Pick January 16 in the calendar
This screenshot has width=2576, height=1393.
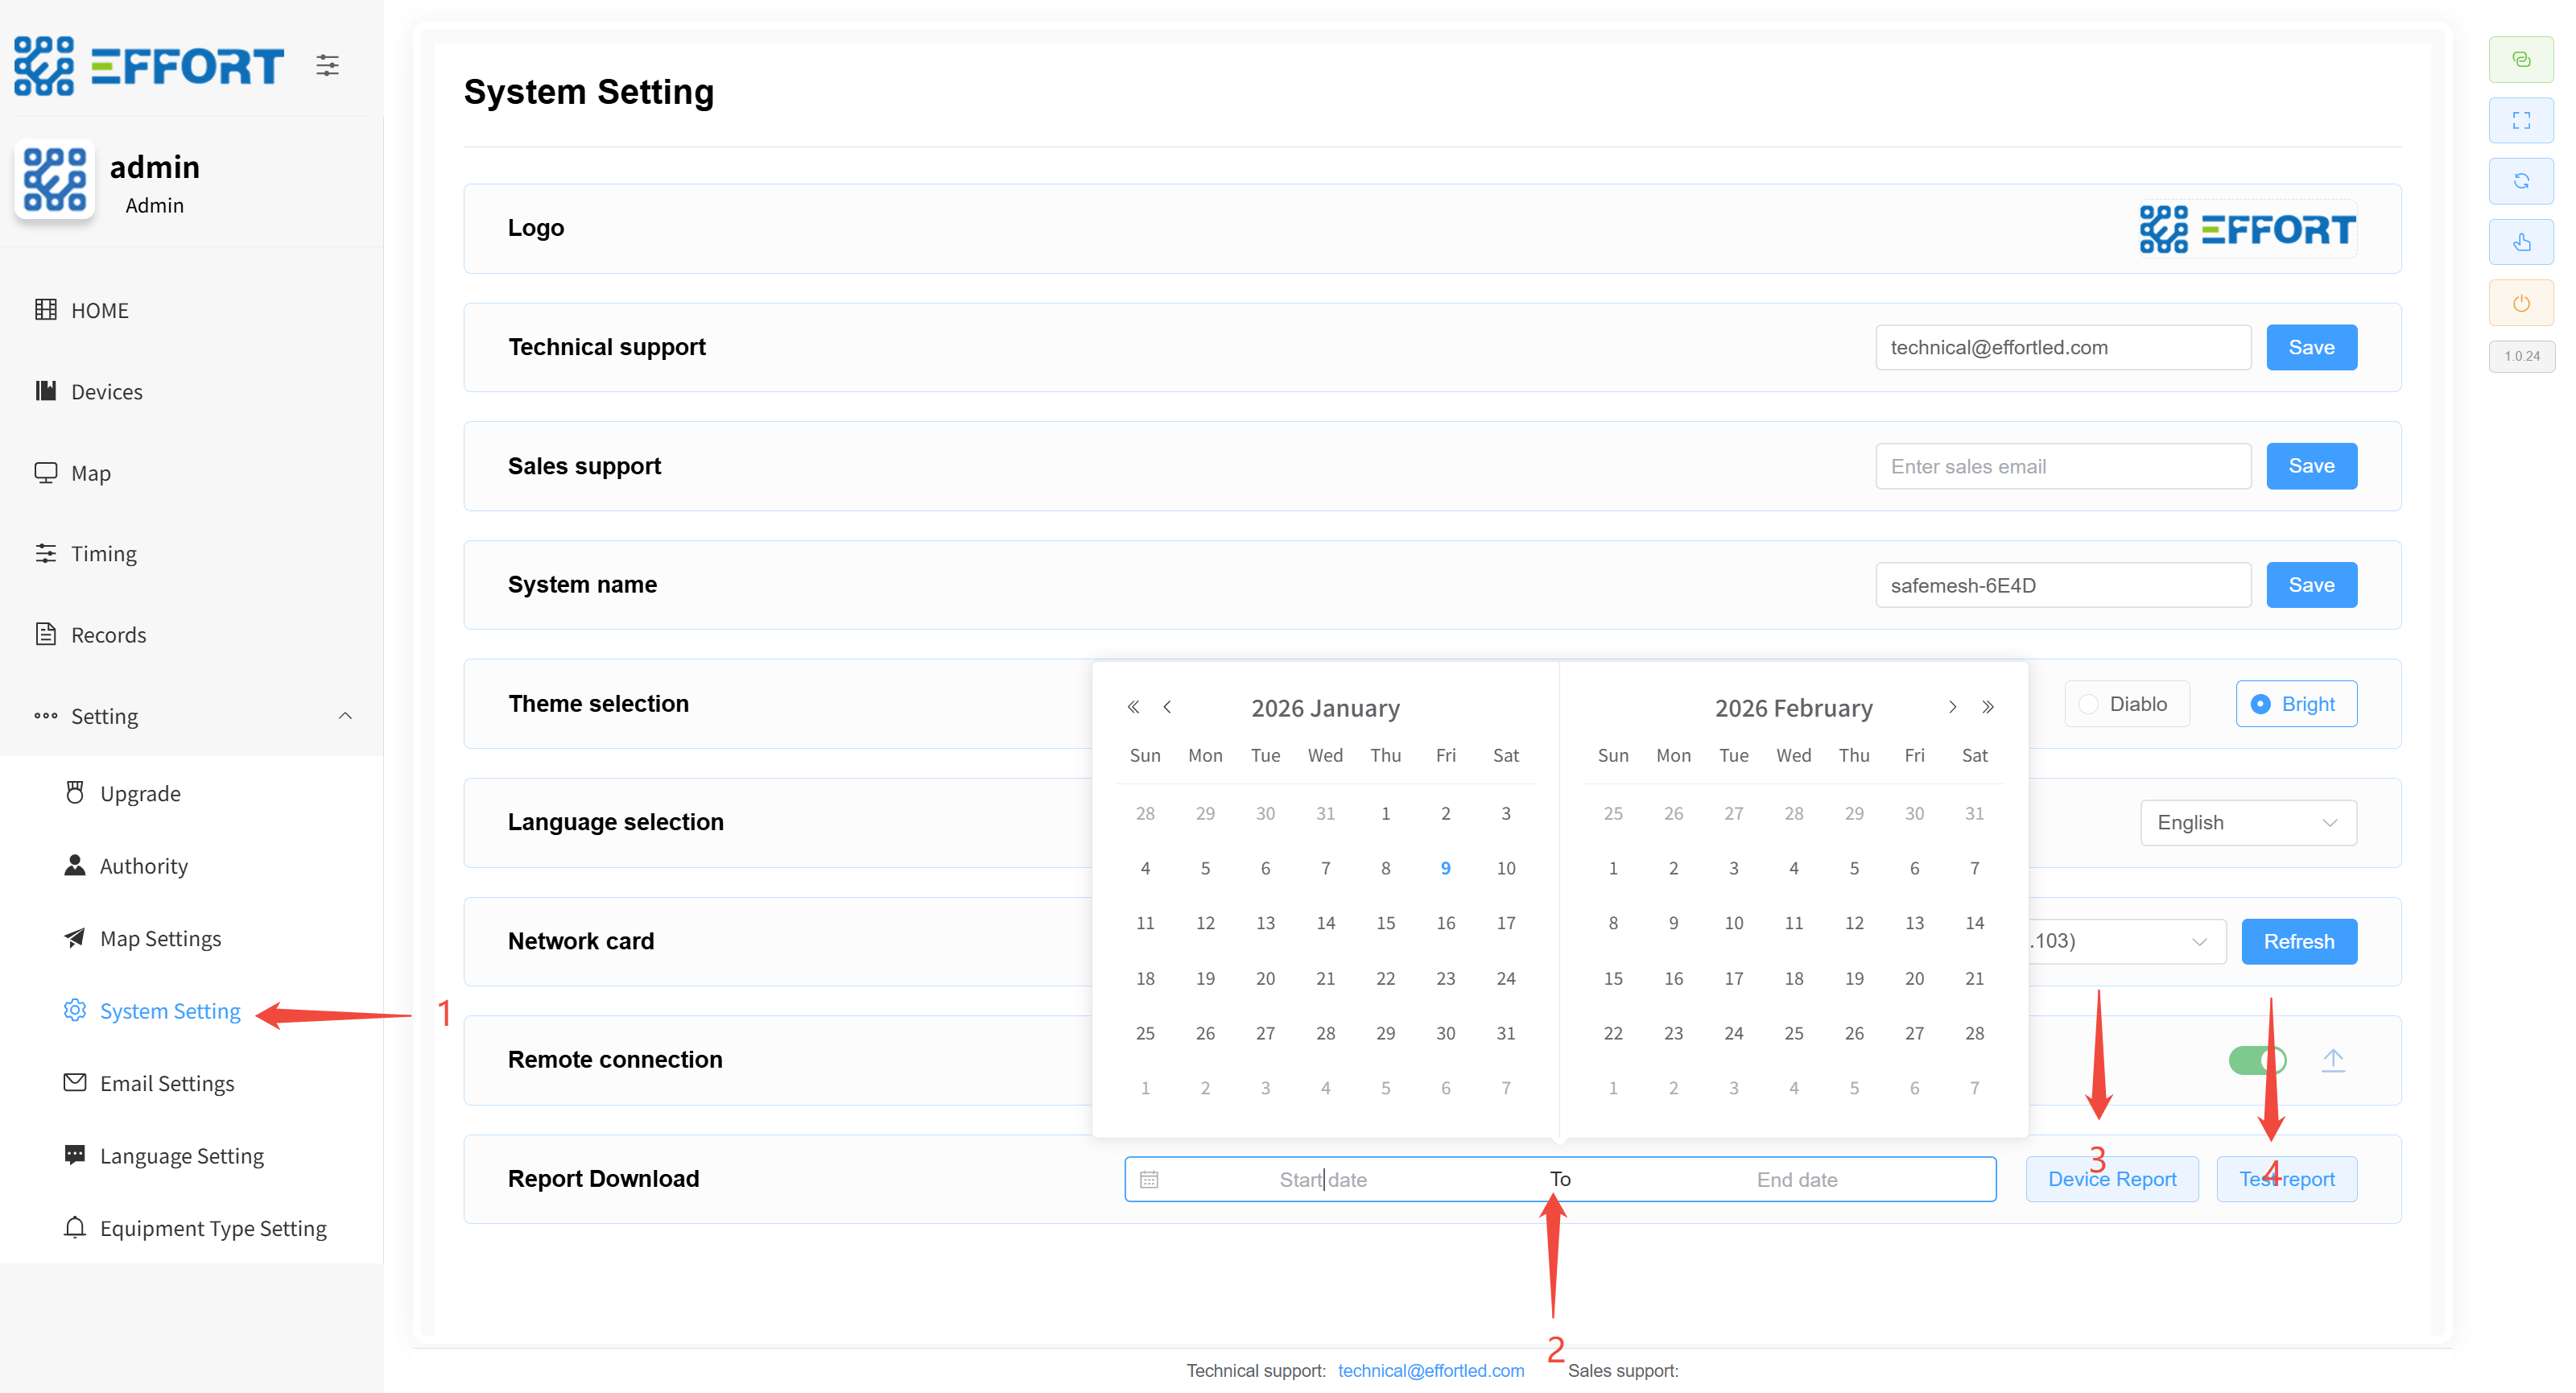point(1444,923)
